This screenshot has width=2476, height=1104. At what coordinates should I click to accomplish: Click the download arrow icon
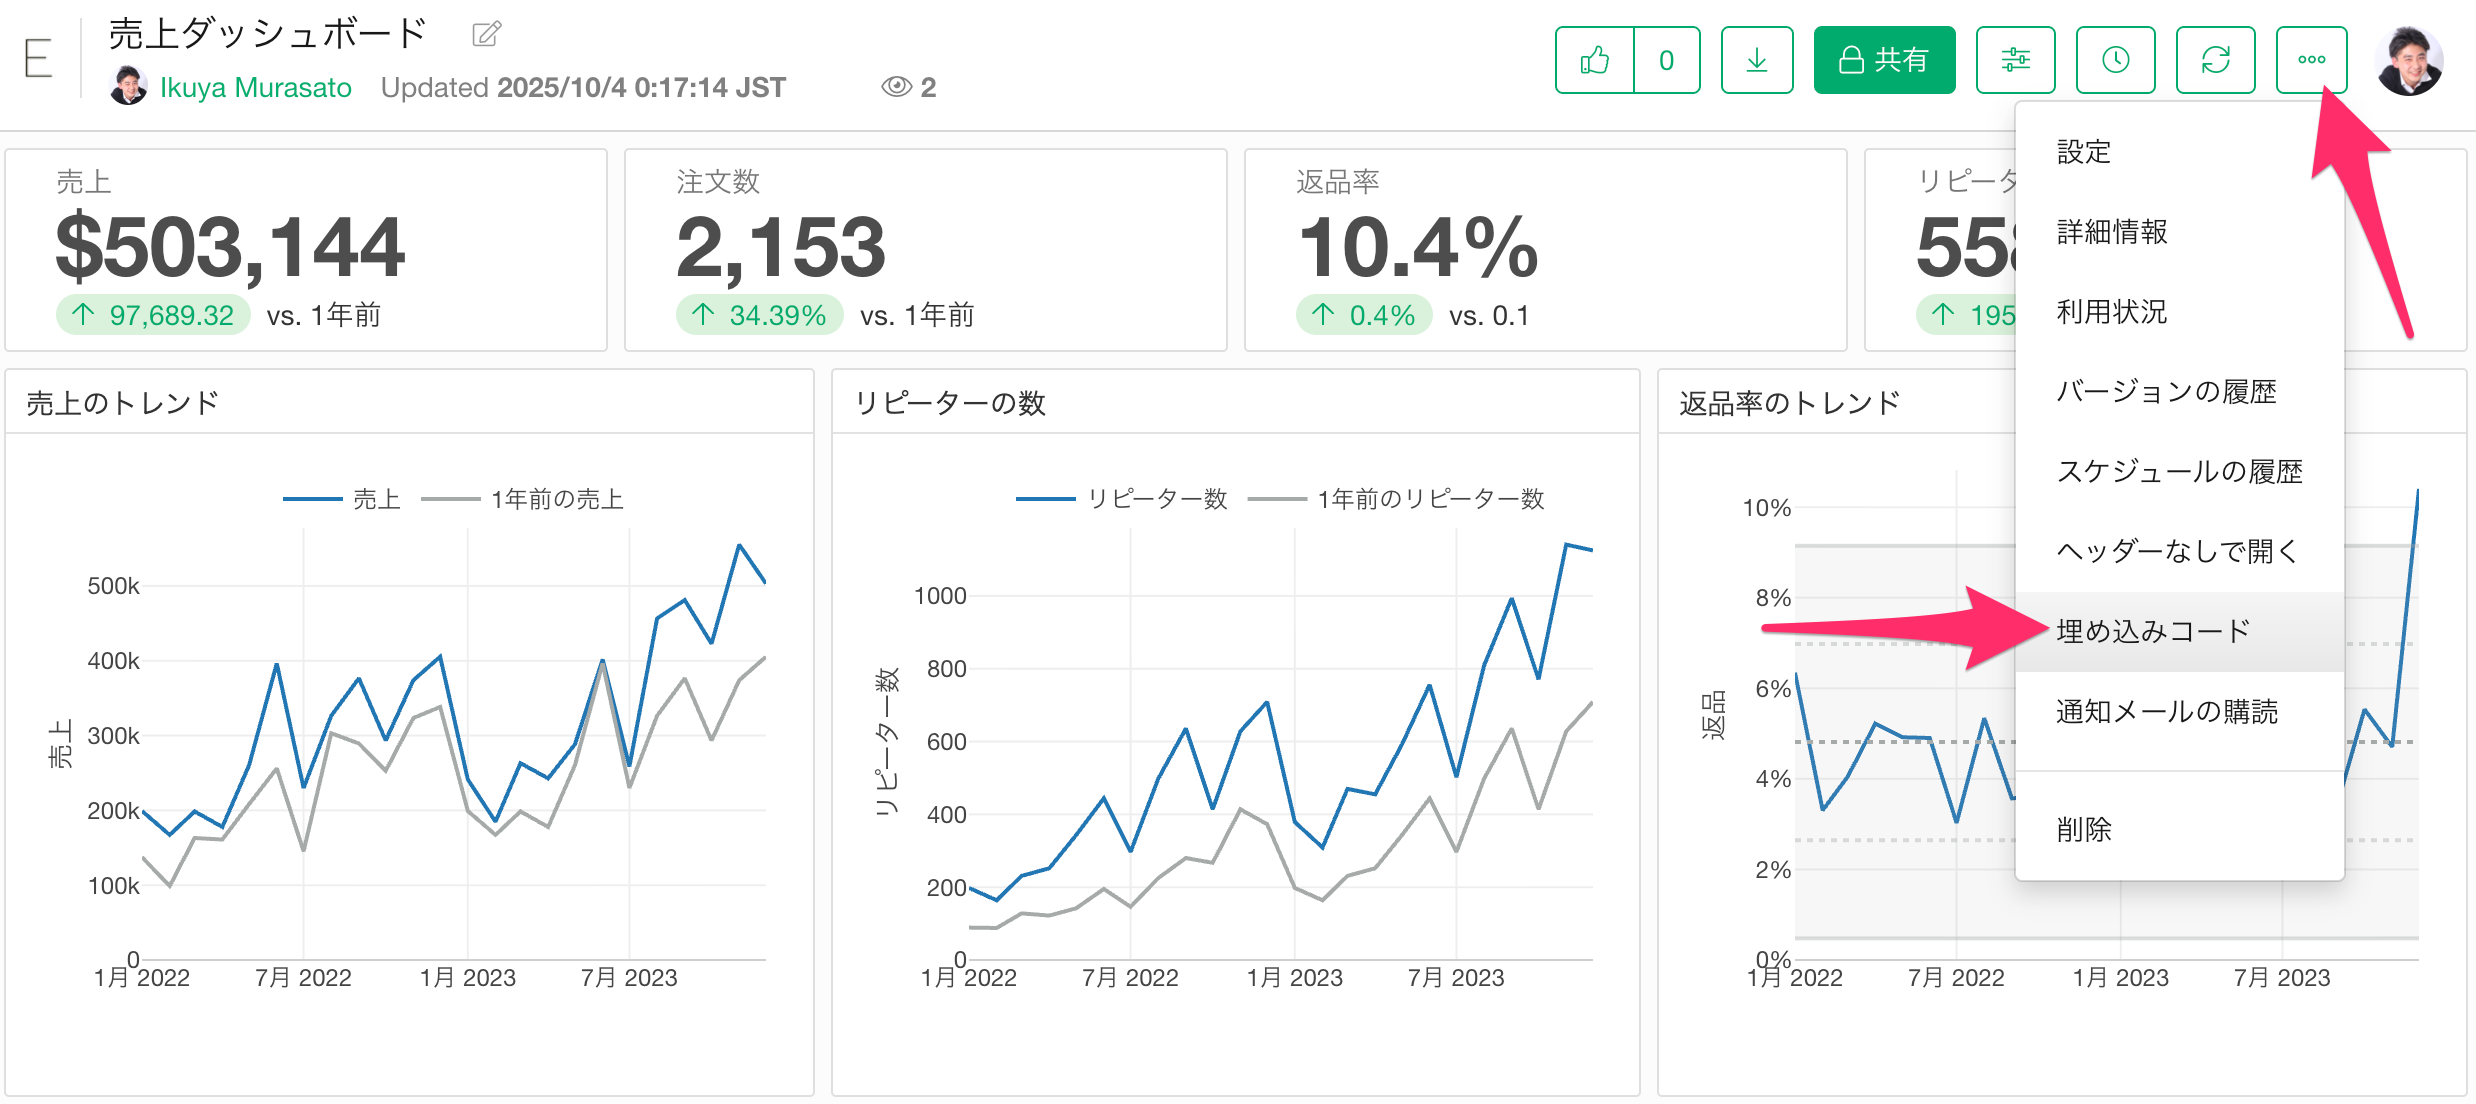pyautogui.click(x=1757, y=60)
